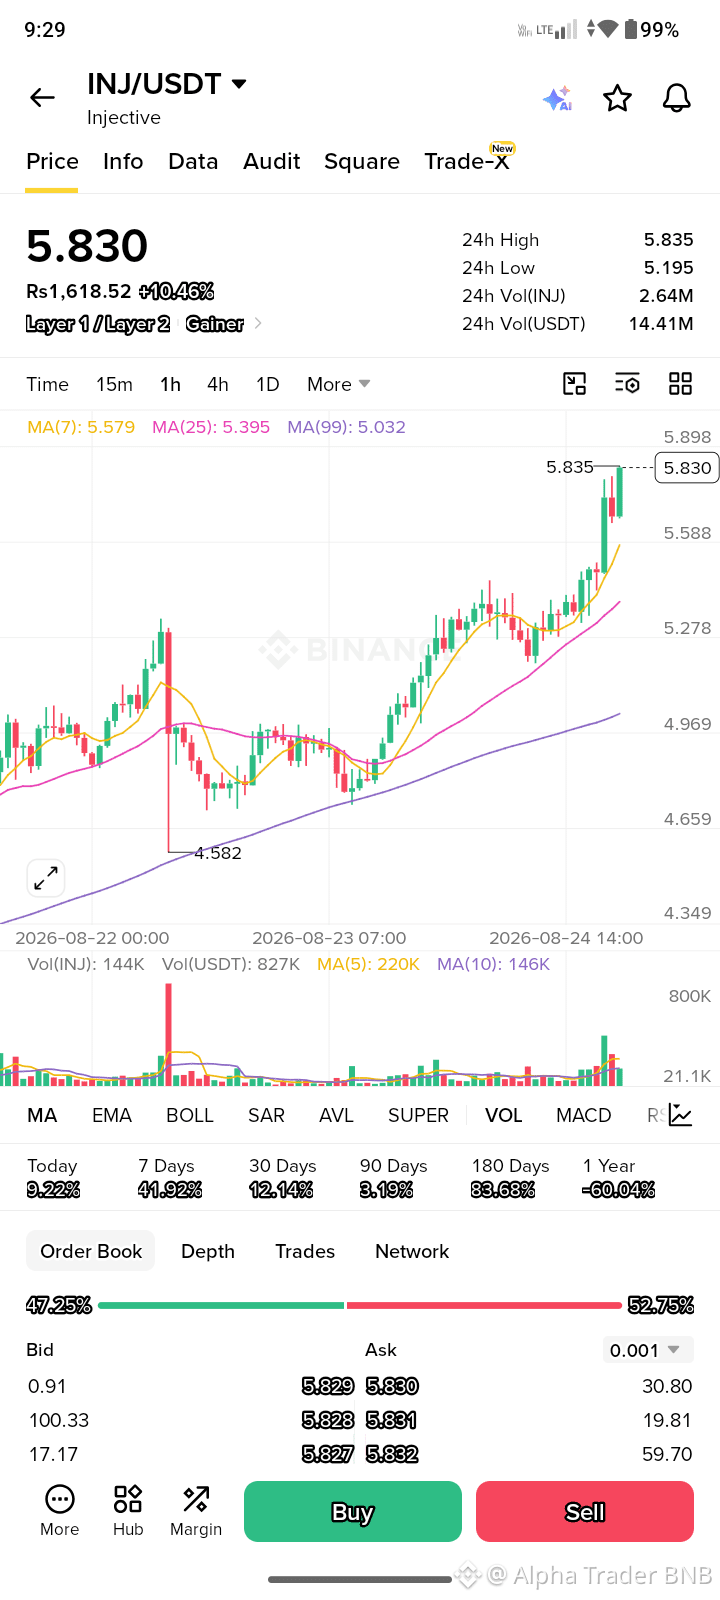720x1600 pixels.
Task: Tap ask price 5.832
Action: pos(392,1454)
